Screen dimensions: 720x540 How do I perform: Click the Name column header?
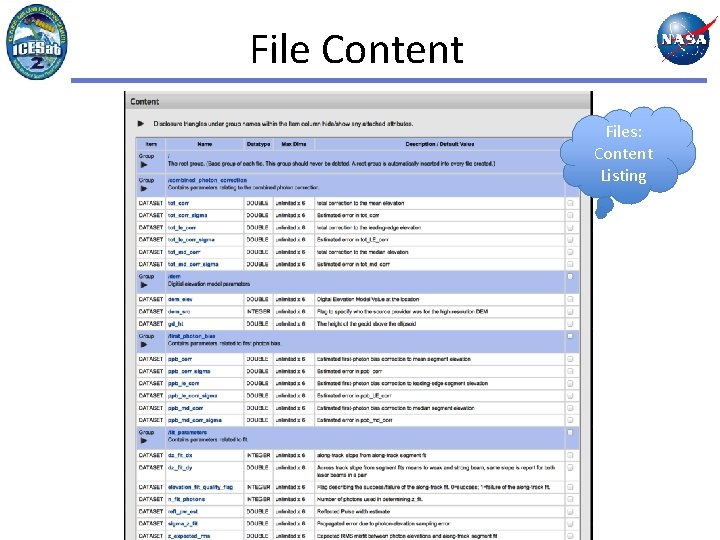coord(205,144)
